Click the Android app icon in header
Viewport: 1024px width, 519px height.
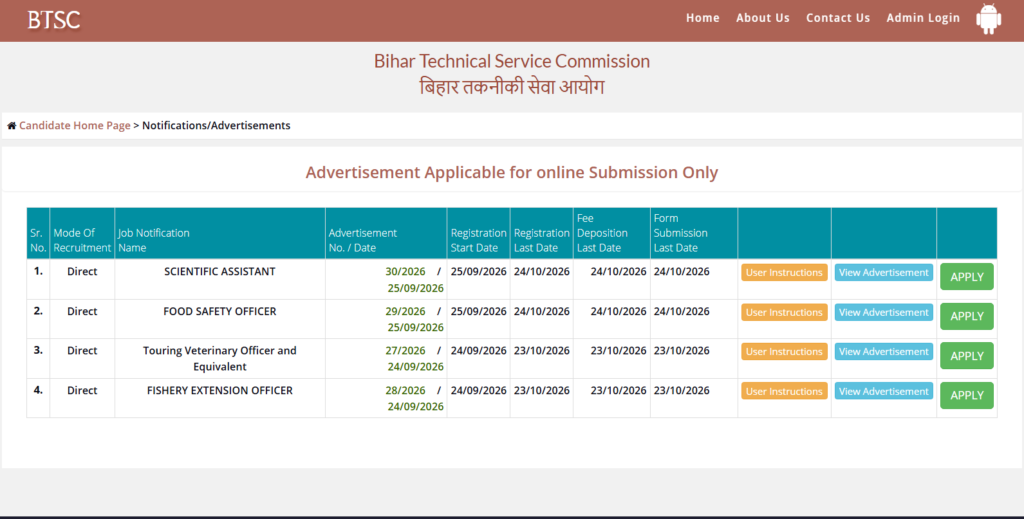988,19
